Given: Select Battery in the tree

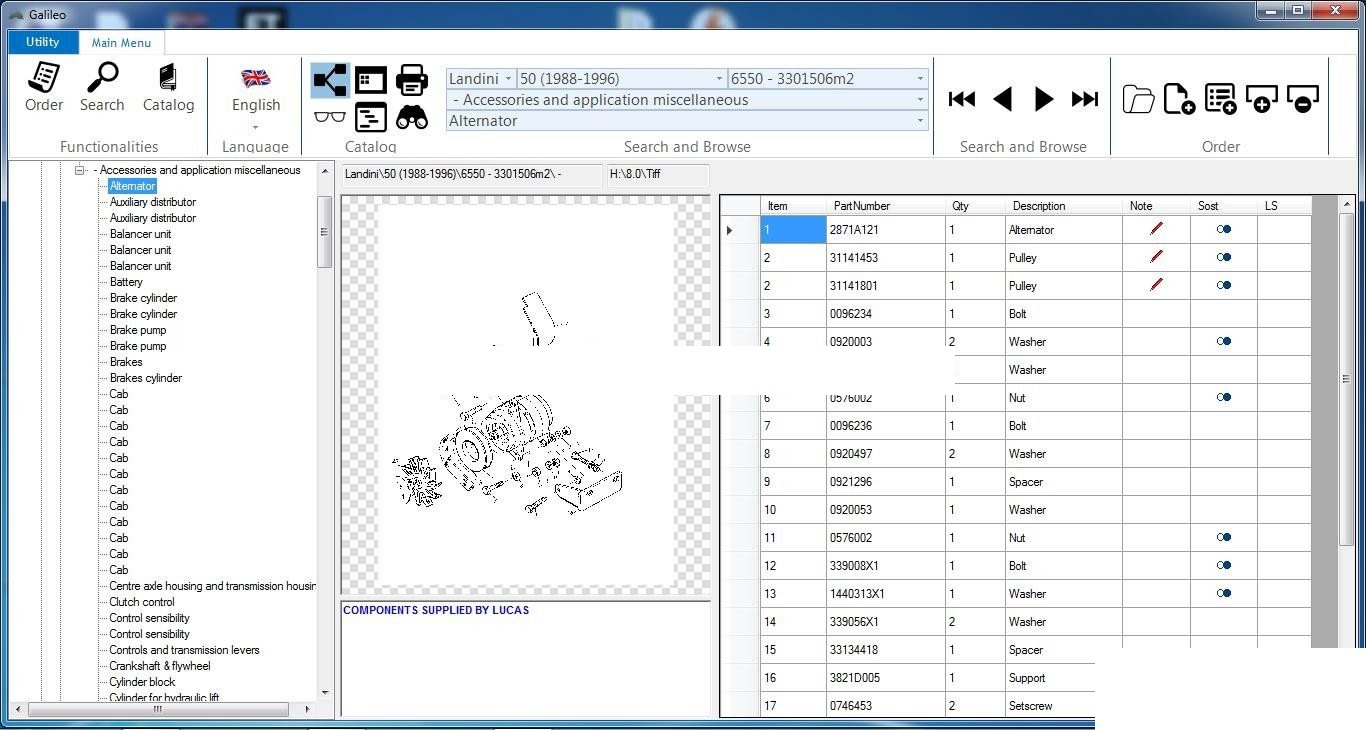Looking at the screenshot, I should pyautogui.click(x=126, y=282).
